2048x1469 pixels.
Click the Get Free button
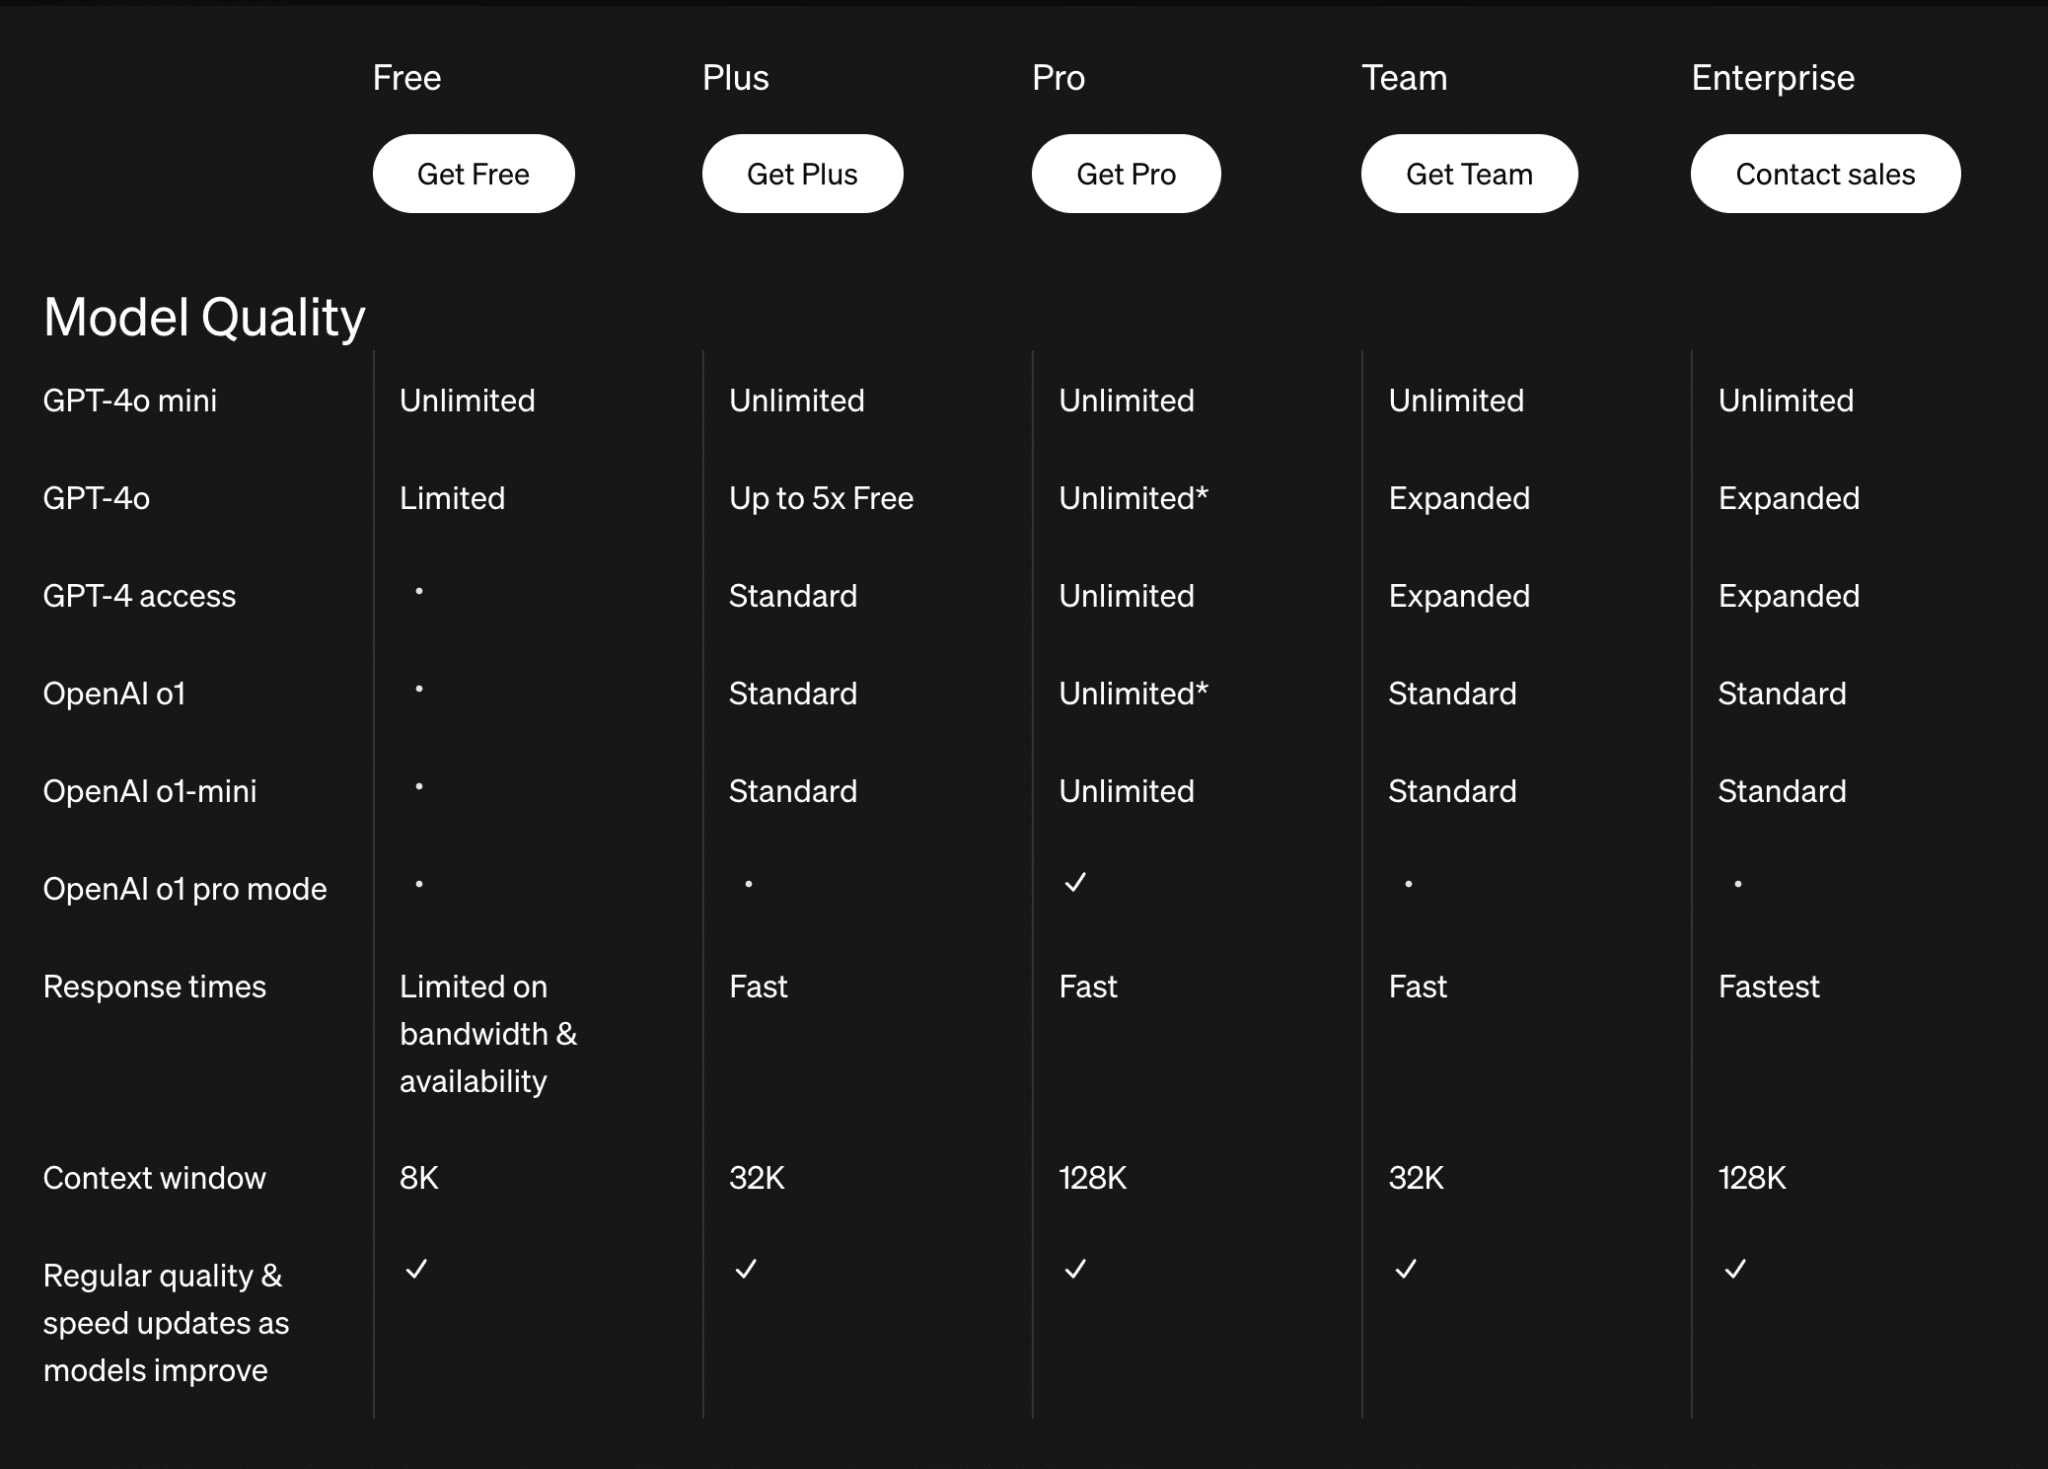(x=473, y=174)
